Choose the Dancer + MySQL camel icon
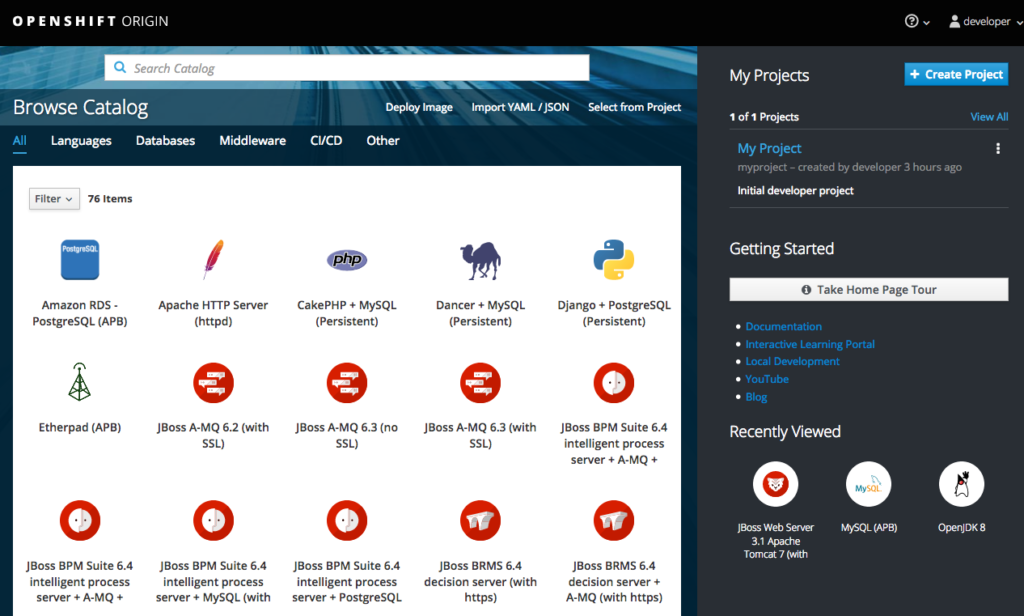The height and width of the screenshot is (616, 1024). click(x=480, y=261)
